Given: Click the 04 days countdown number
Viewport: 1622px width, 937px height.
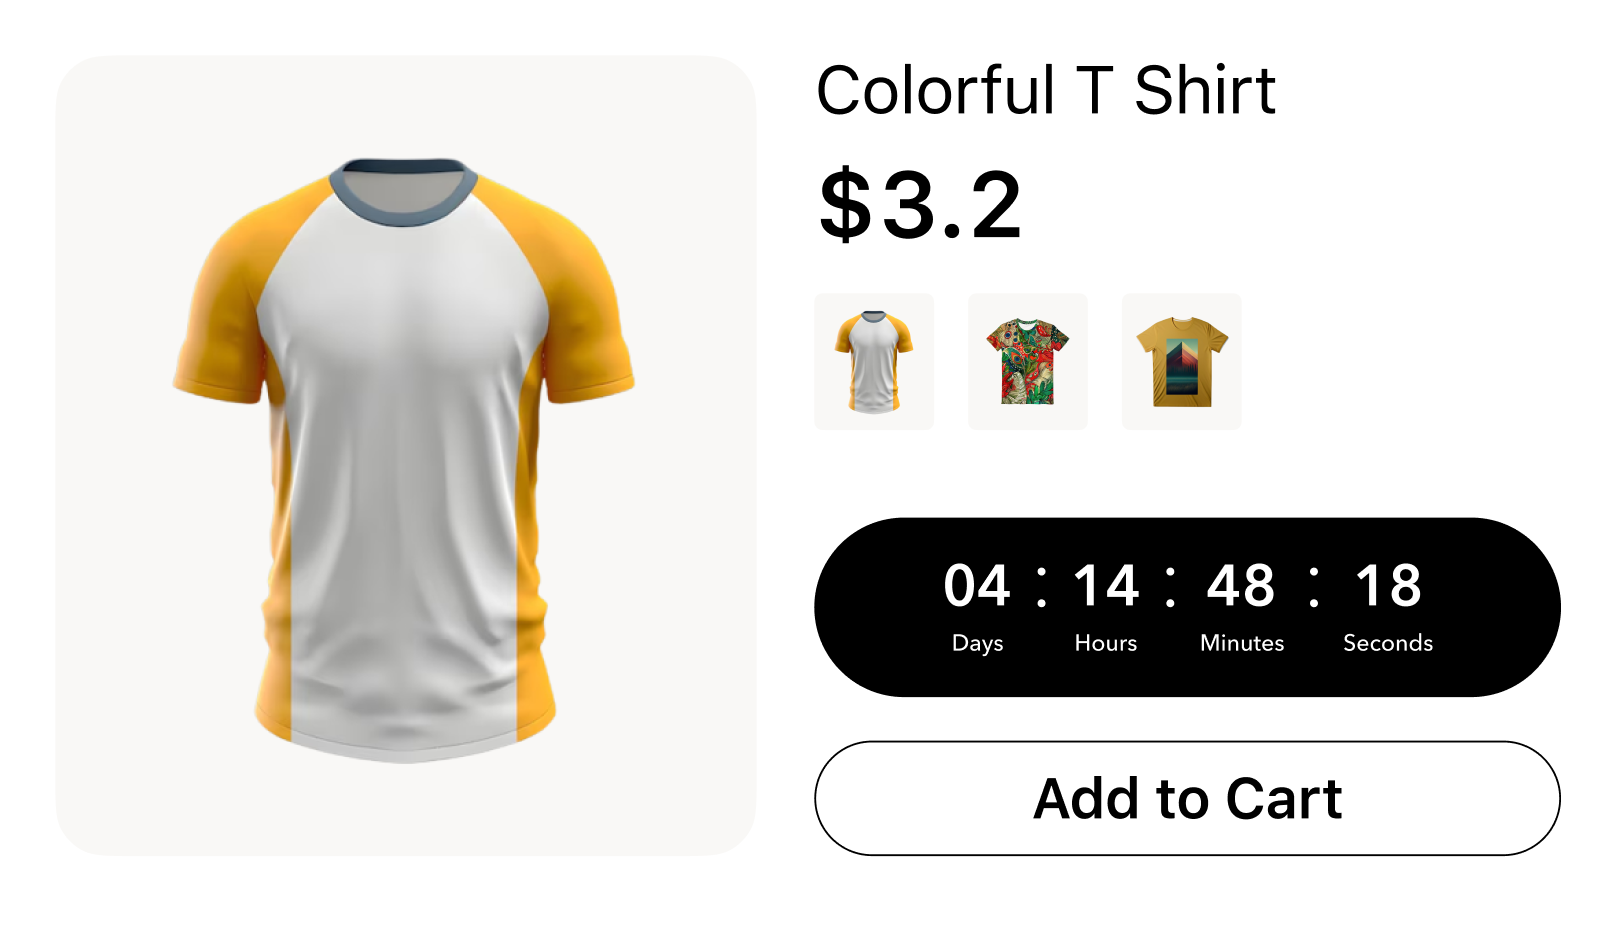Looking at the screenshot, I should pyautogui.click(x=977, y=586).
